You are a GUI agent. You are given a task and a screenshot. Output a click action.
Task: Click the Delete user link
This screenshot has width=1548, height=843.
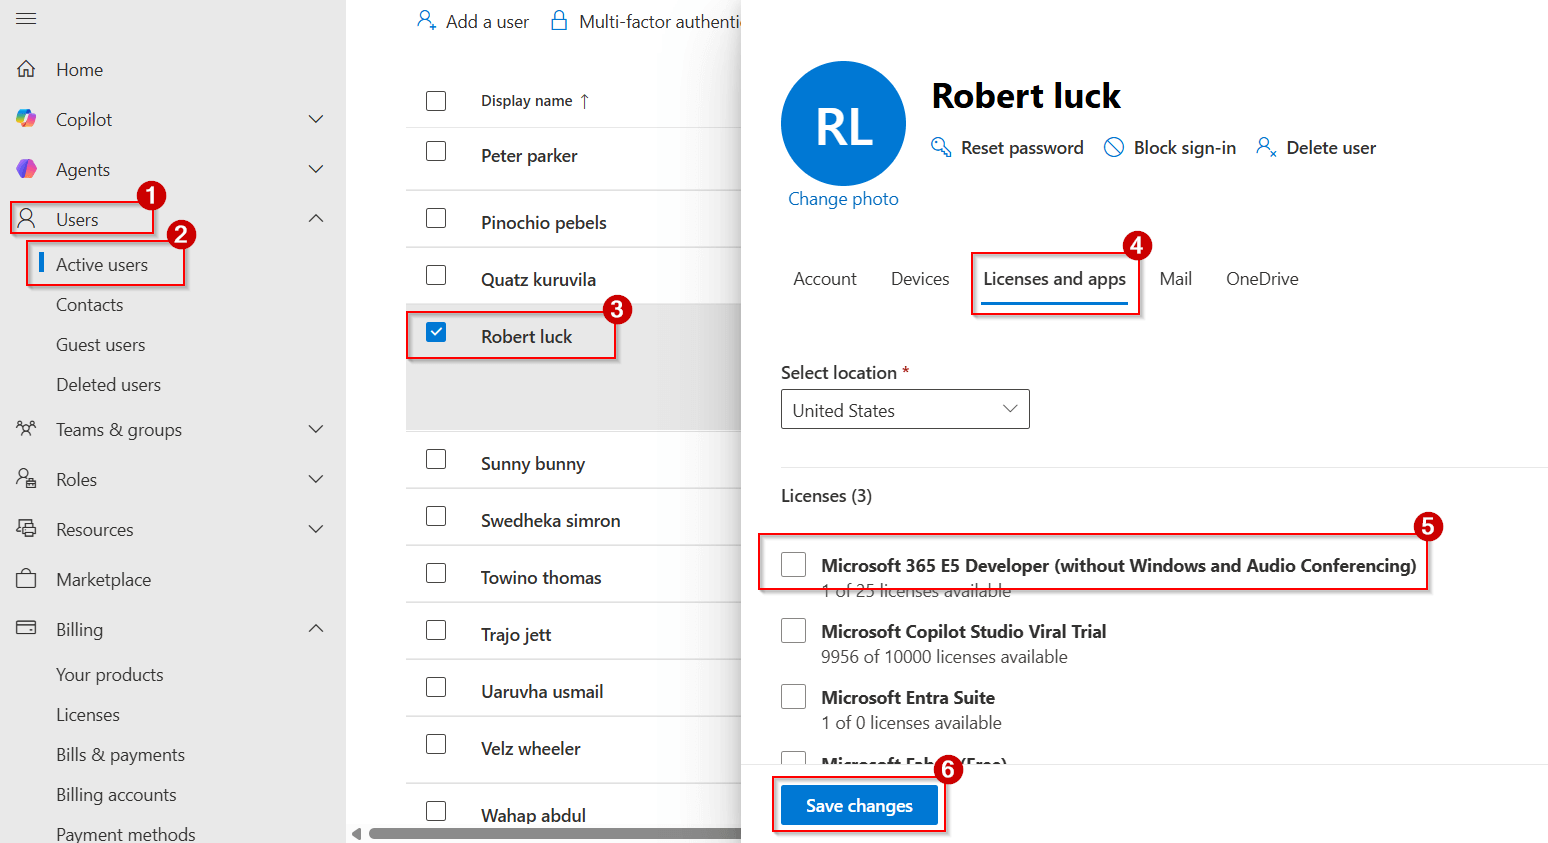(1330, 147)
